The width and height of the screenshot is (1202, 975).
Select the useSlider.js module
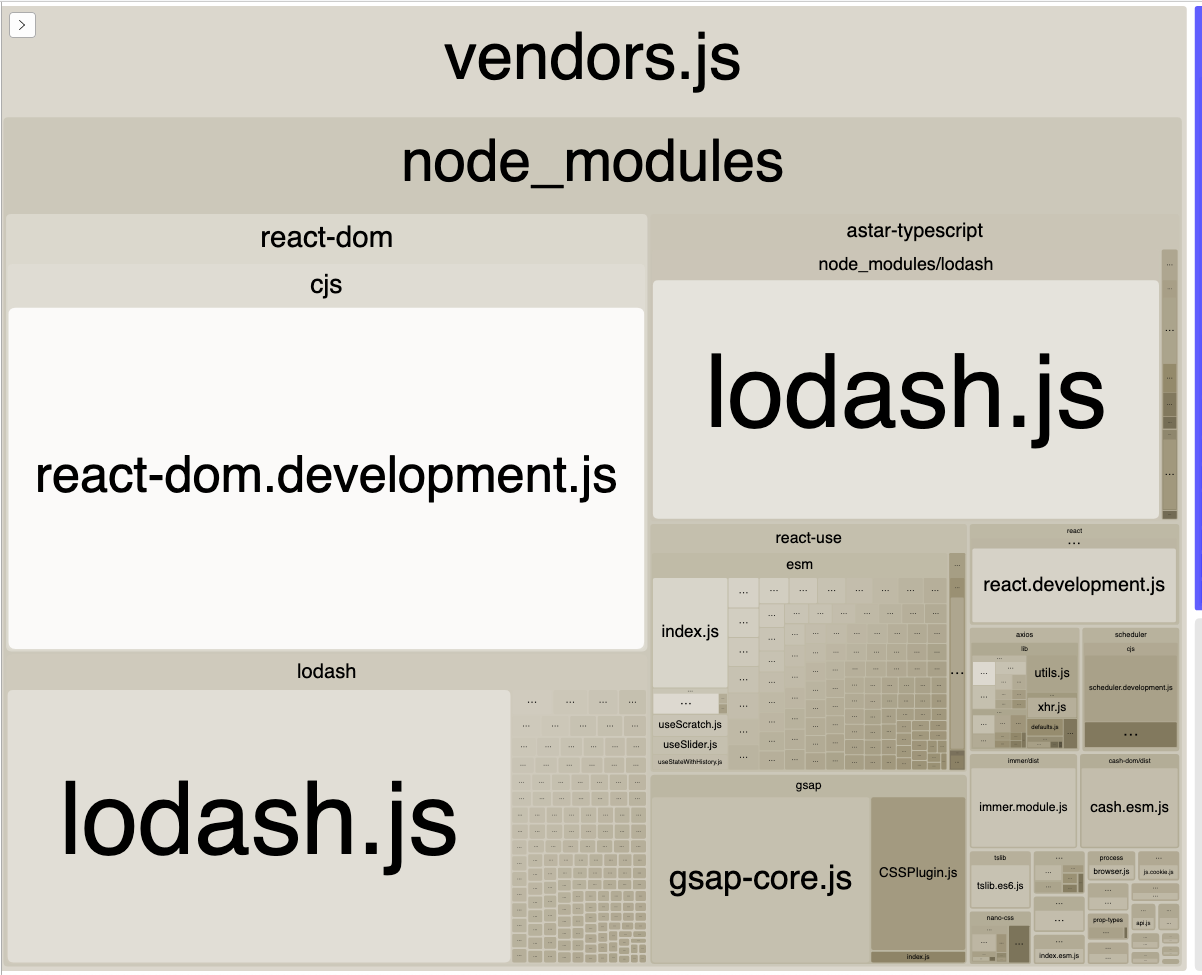pyautogui.click(x=690, y=744)
